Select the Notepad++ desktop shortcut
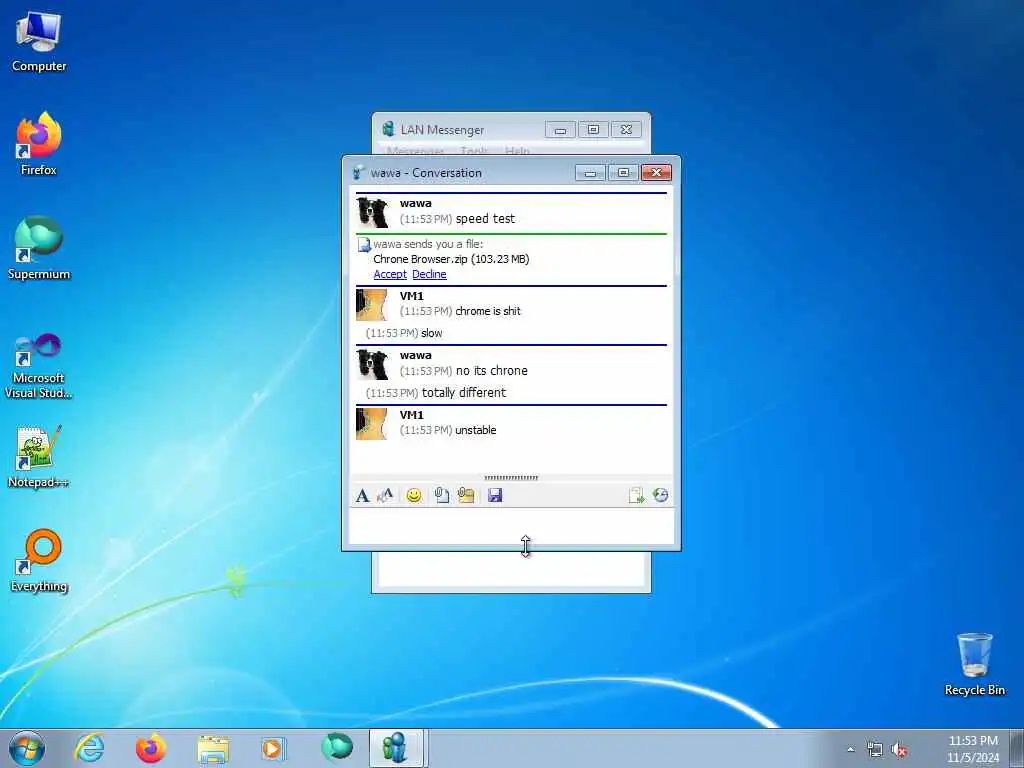1024x768 pixels. 39,457
